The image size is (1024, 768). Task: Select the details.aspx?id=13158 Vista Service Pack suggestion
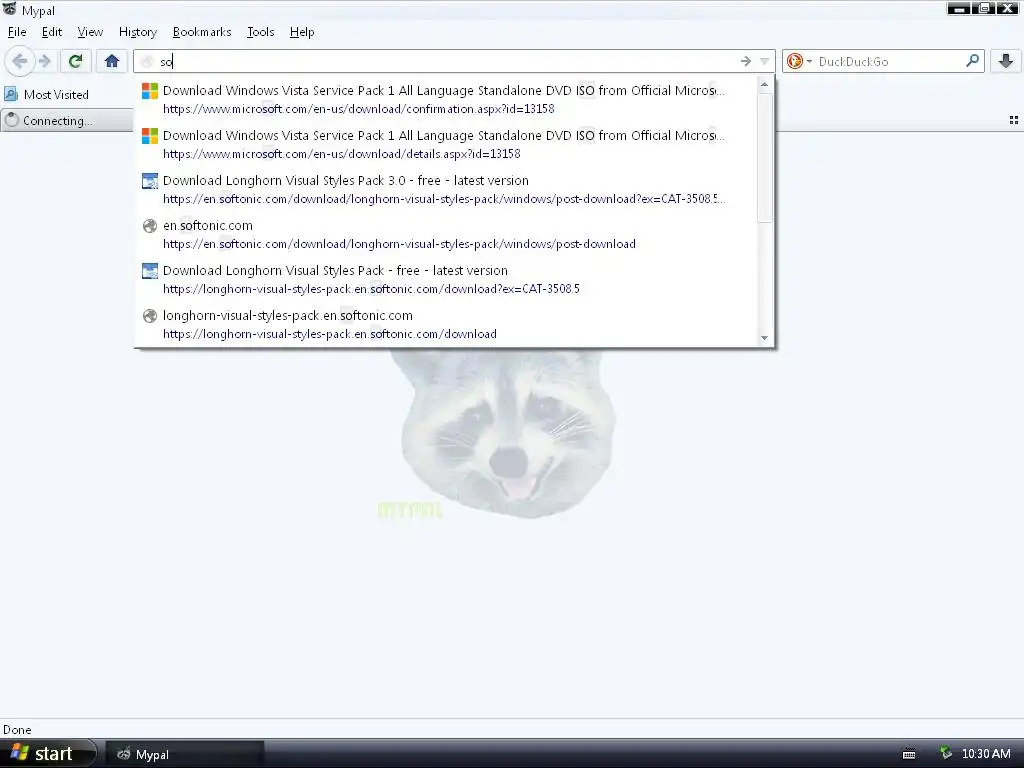pos(445,144)
